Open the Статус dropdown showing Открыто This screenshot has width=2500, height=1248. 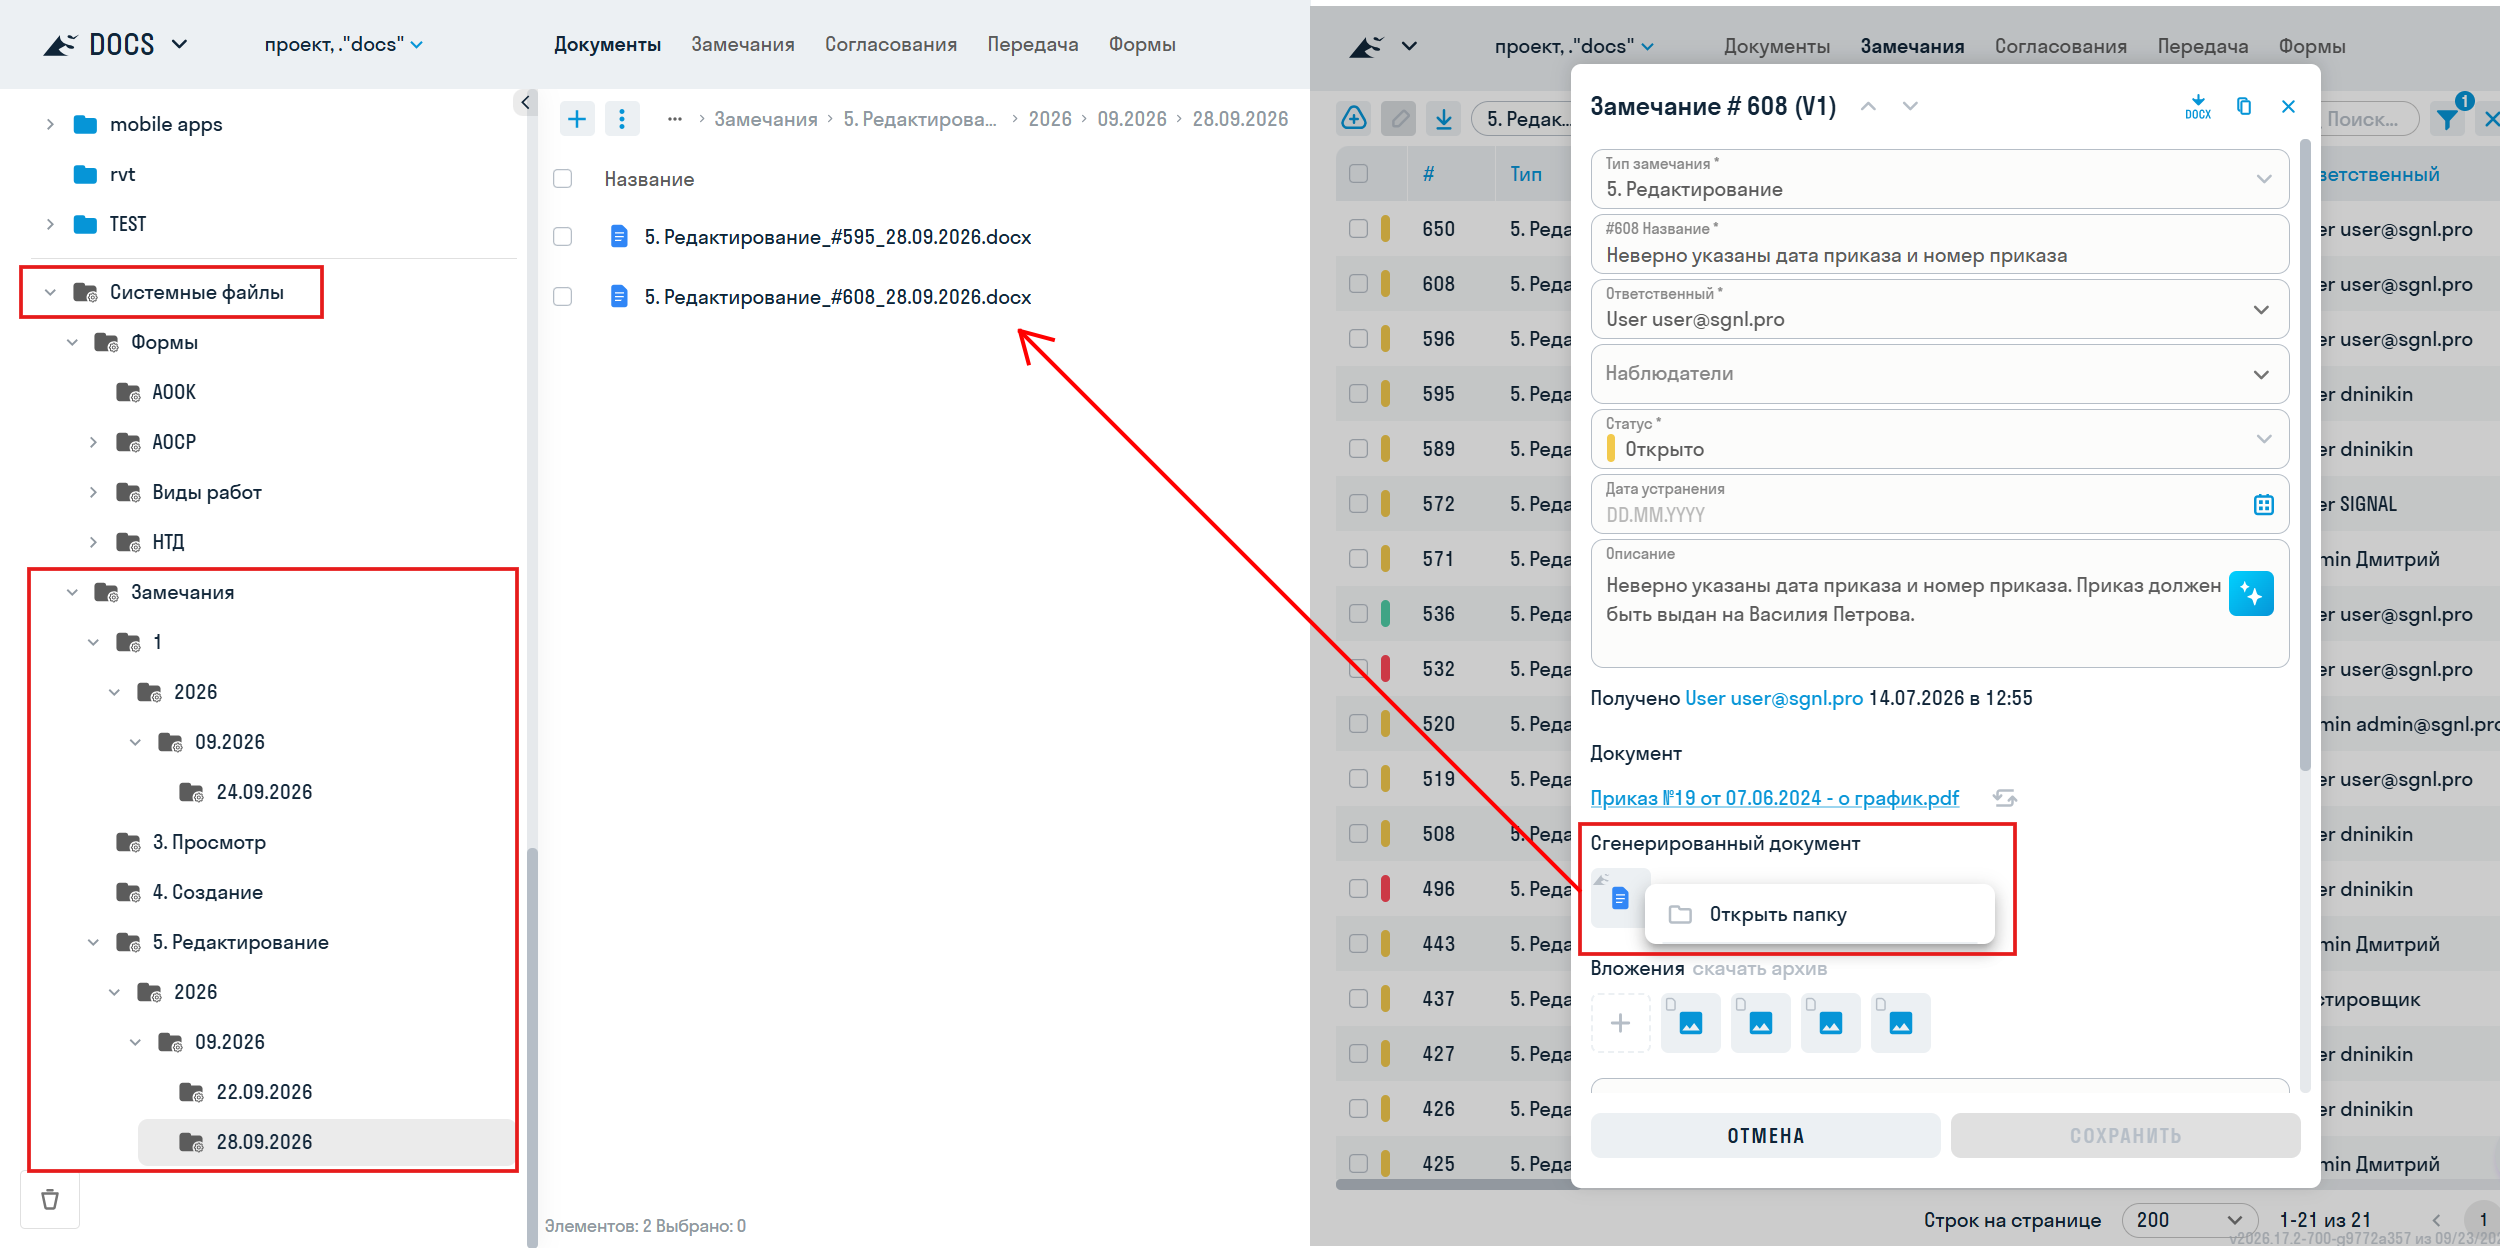[x=1939, y=439]
